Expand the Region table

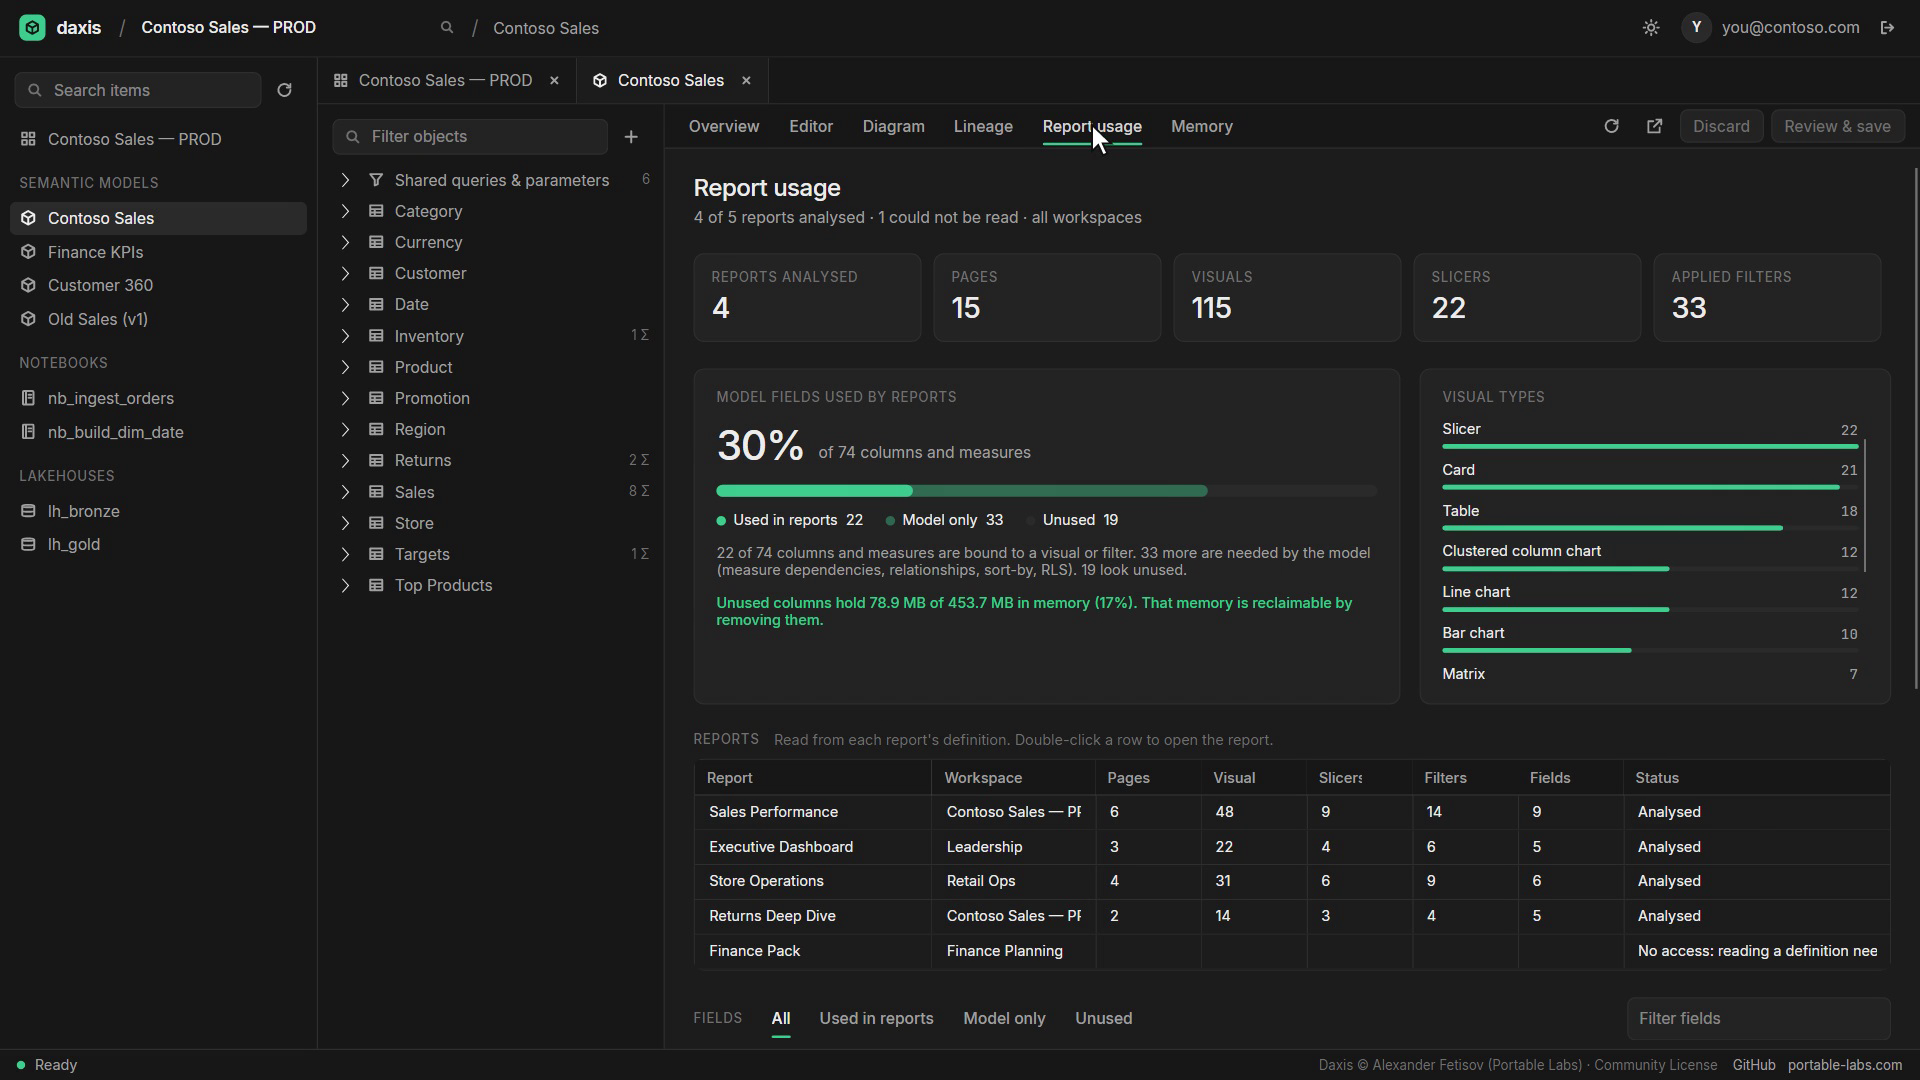coord(345,429)
